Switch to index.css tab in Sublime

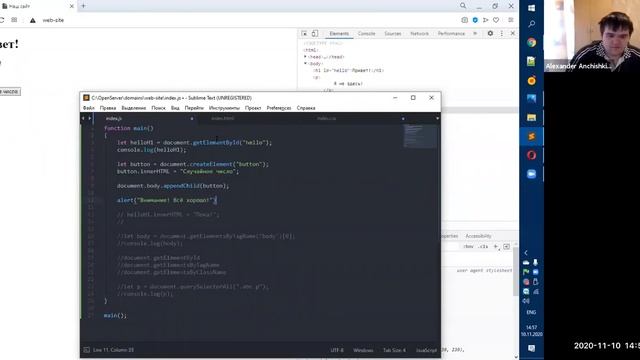pos(327,119)
